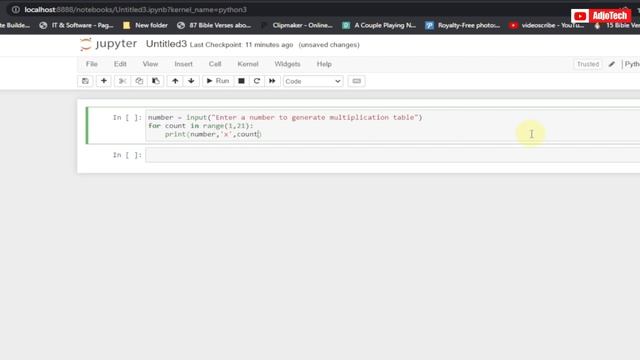Click the empty second code cell
640x360 pixels.
click(392, 155)
